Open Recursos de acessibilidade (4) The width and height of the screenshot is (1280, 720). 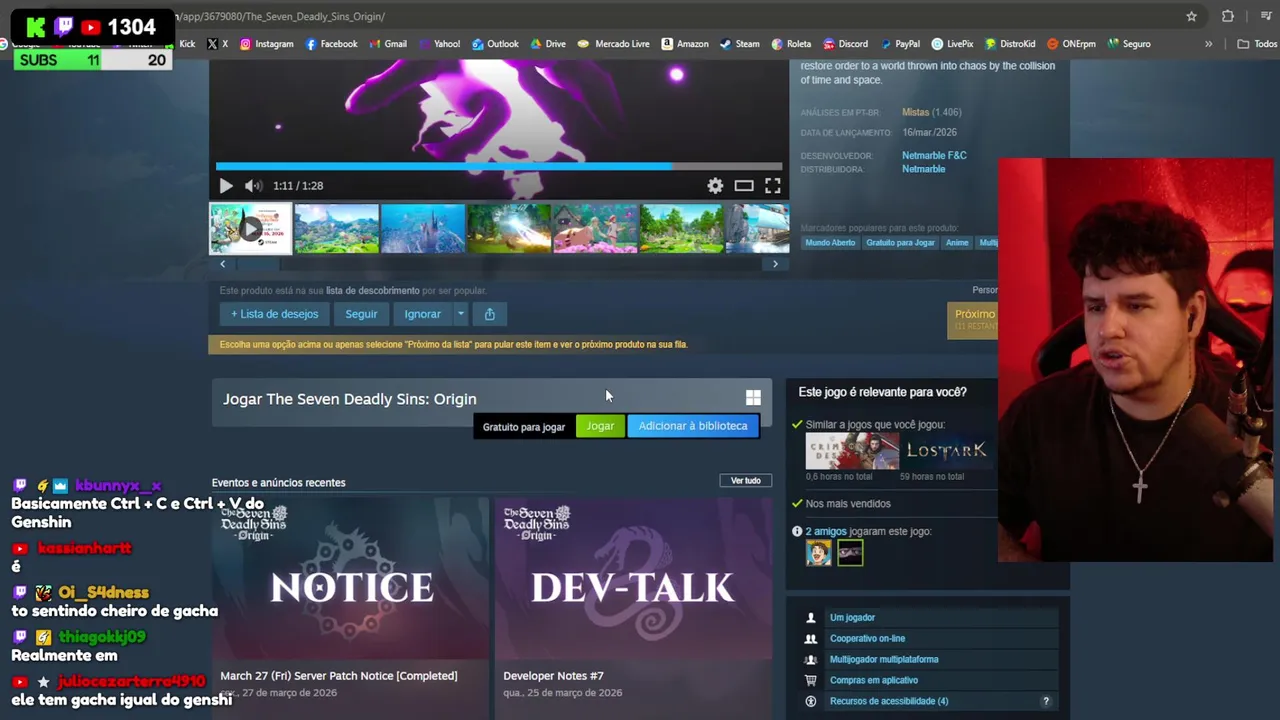(x=889, y=702)
